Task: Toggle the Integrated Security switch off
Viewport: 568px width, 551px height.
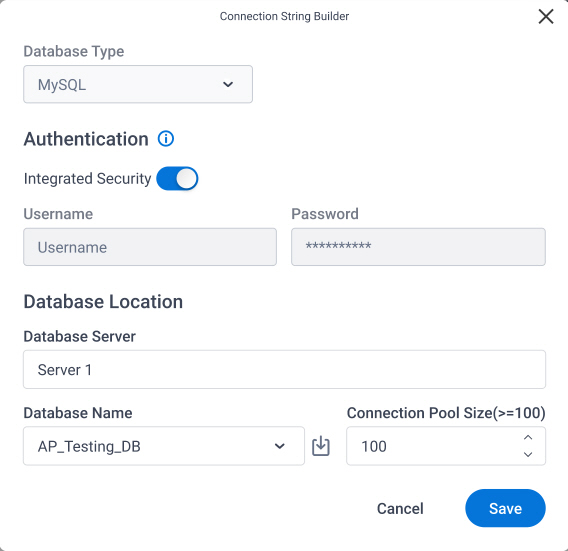Action: click(177, 179)
